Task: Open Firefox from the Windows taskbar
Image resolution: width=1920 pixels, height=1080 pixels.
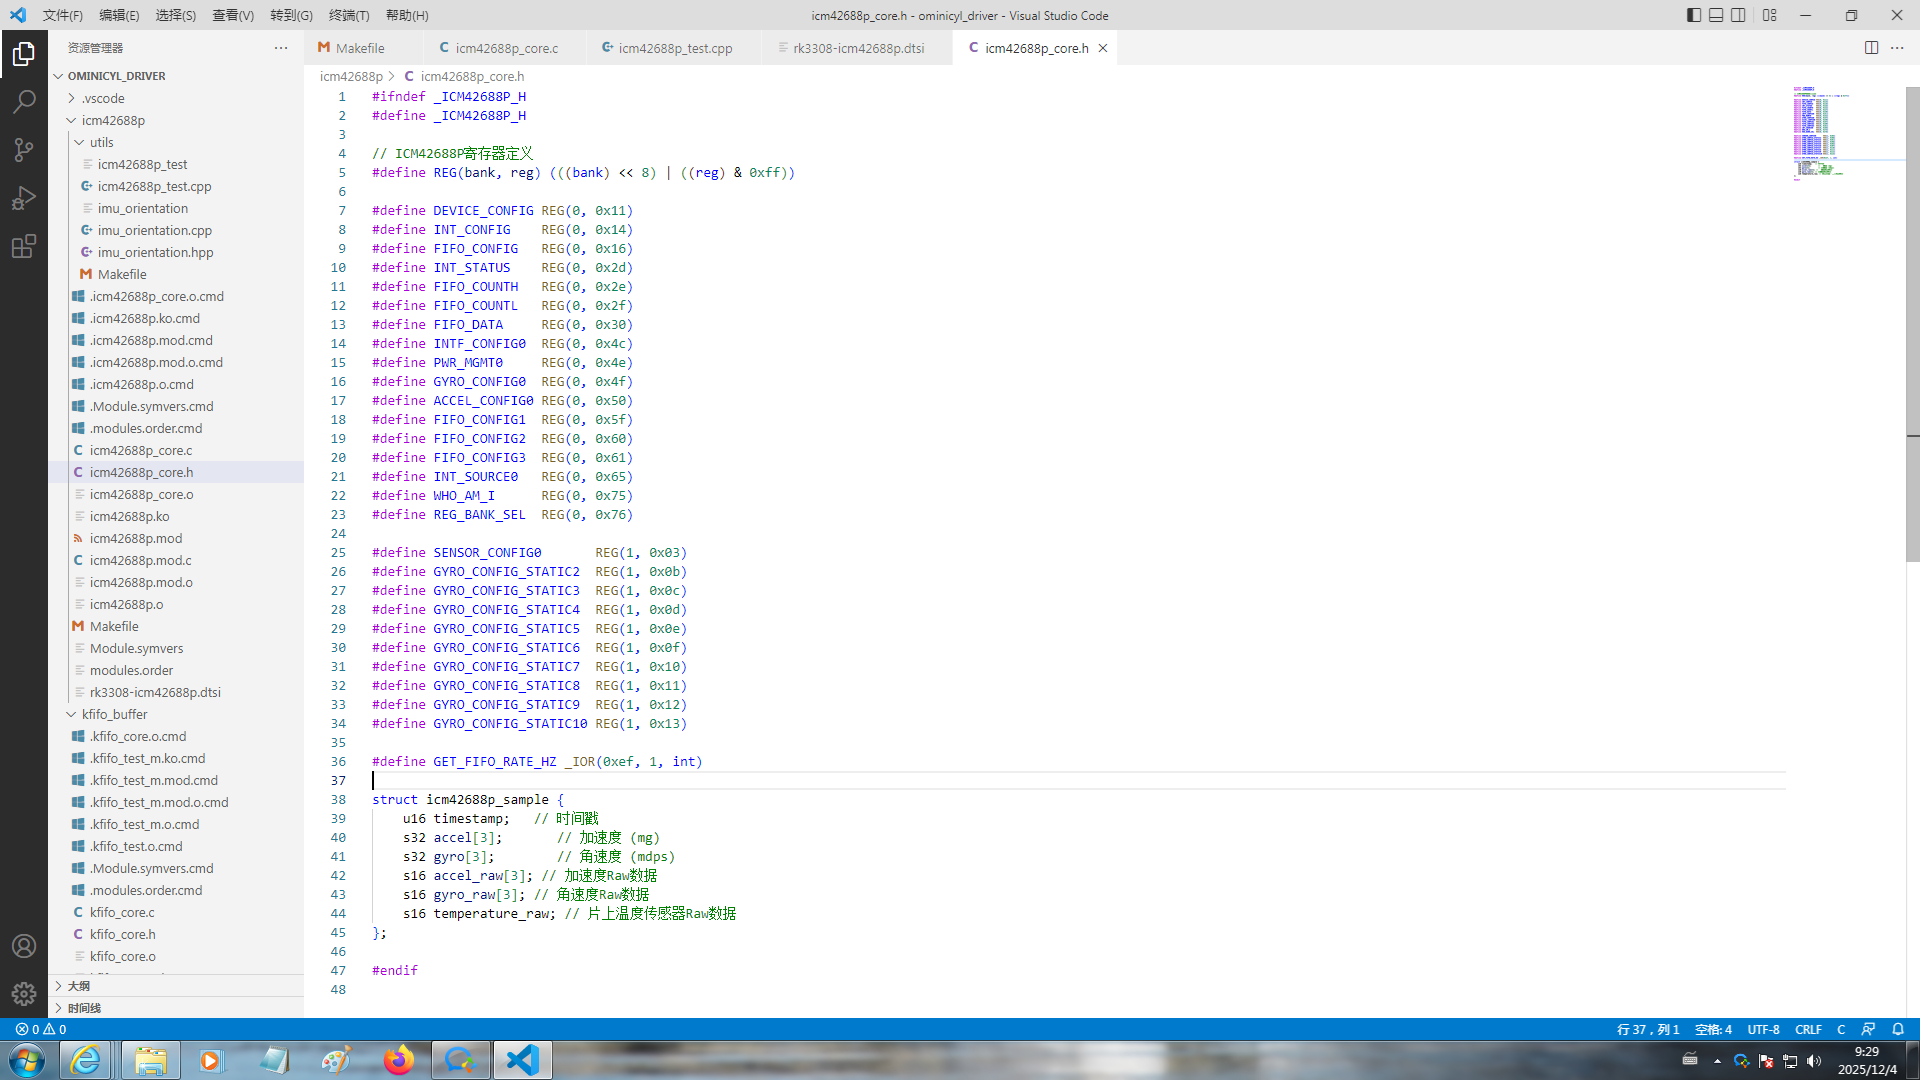Action: 398,1060
